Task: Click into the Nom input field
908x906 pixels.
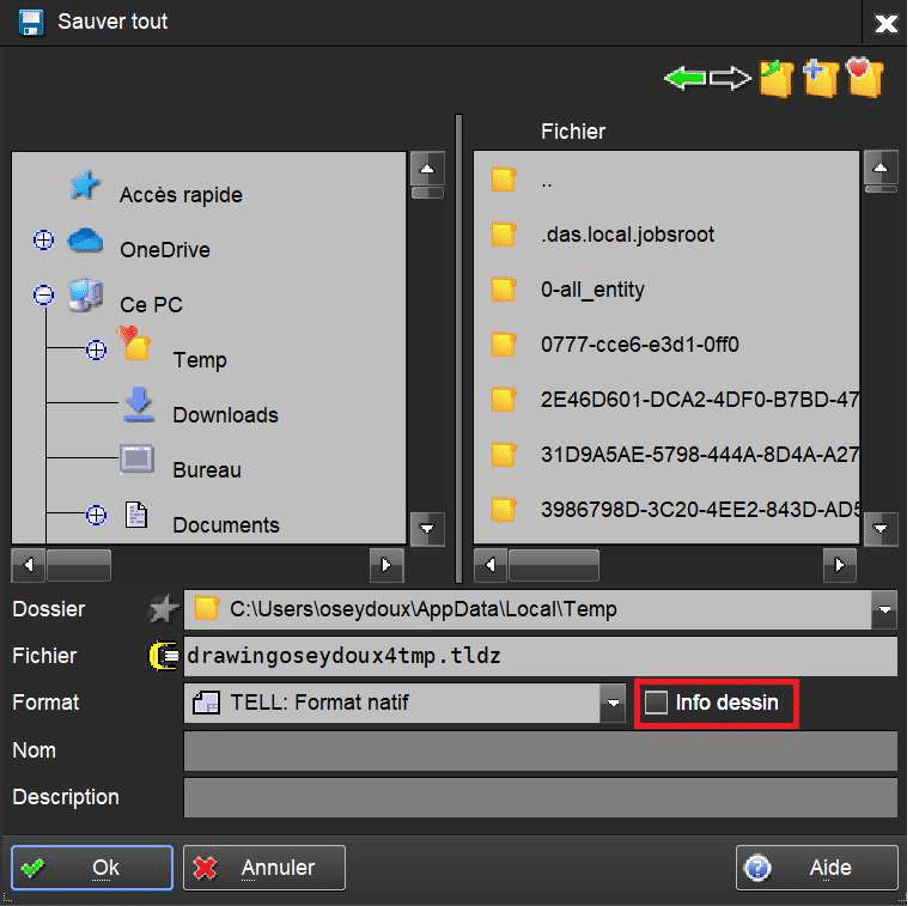Action: click(x=540, y=751)
